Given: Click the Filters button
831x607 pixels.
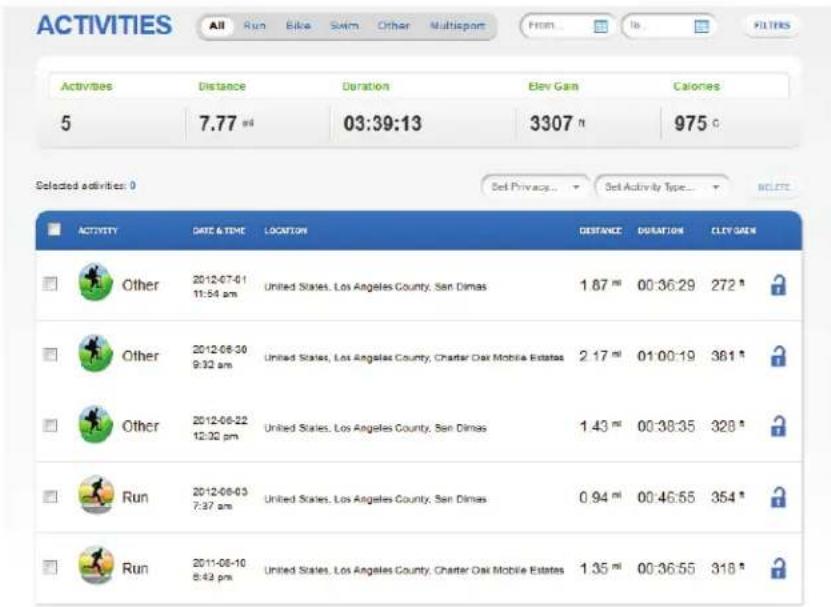Looking at the screenshot, I should point(772,25).
